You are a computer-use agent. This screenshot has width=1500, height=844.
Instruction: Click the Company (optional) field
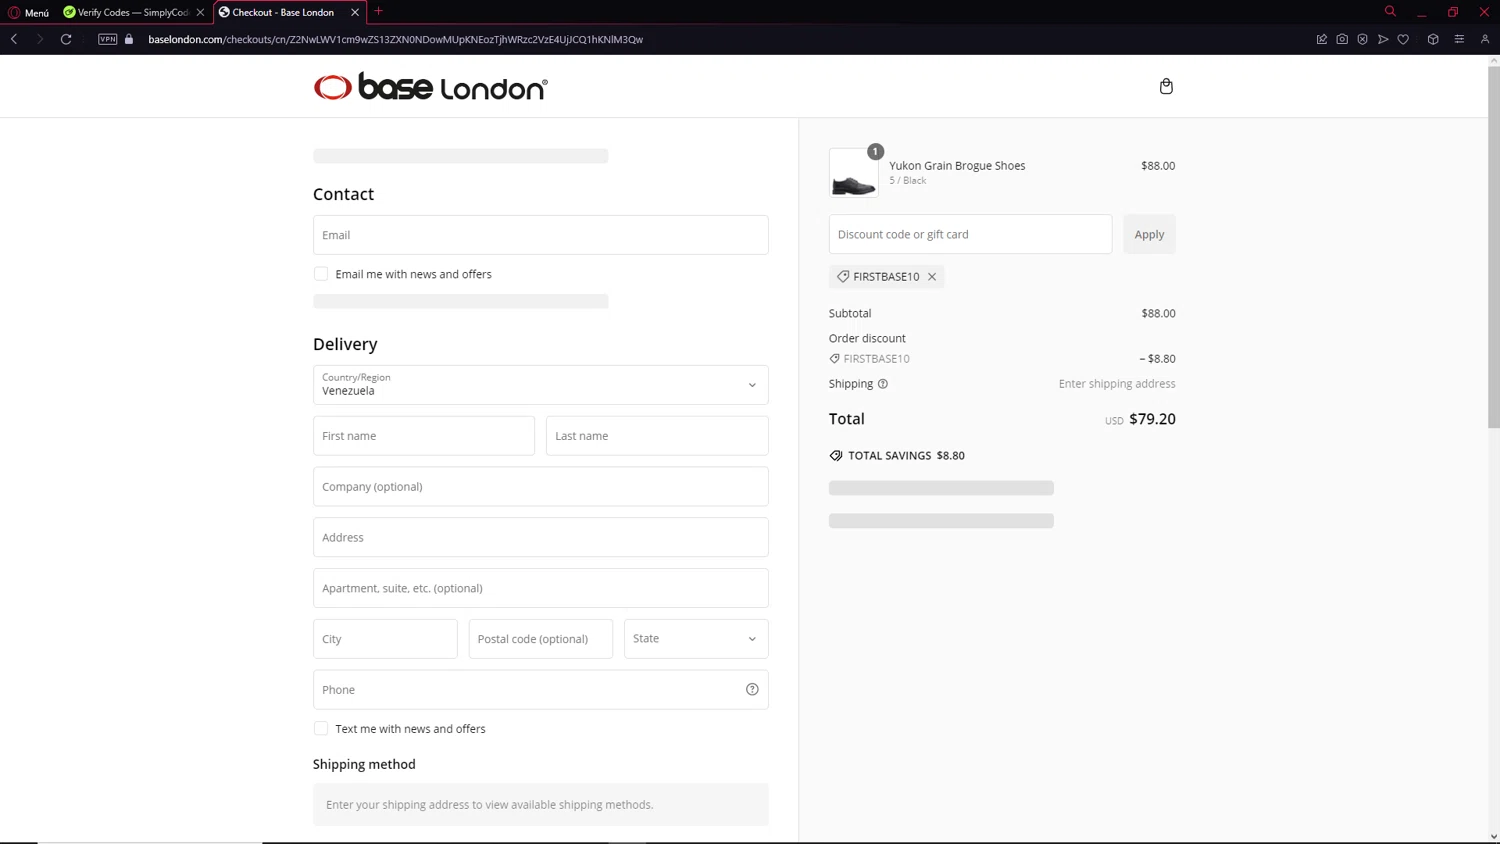[x=540, y=487]
